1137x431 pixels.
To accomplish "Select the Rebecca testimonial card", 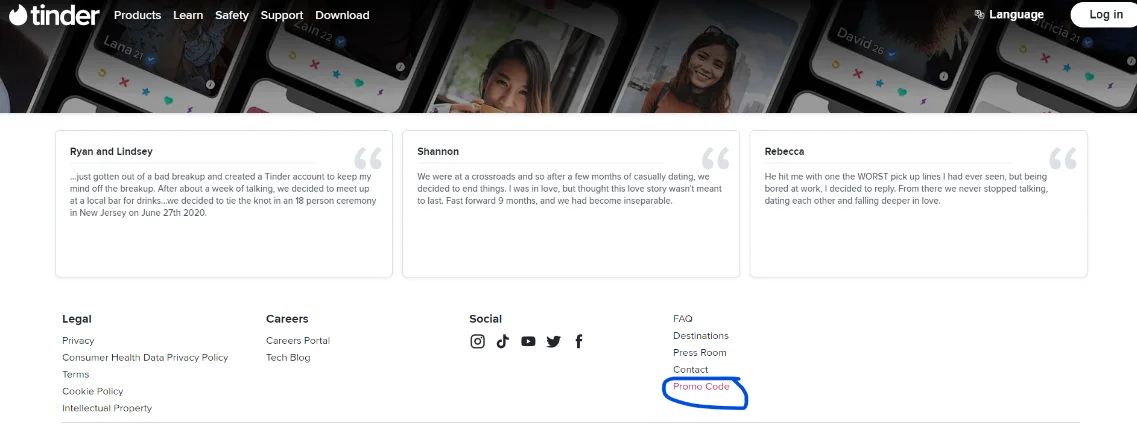I will 919,204.
